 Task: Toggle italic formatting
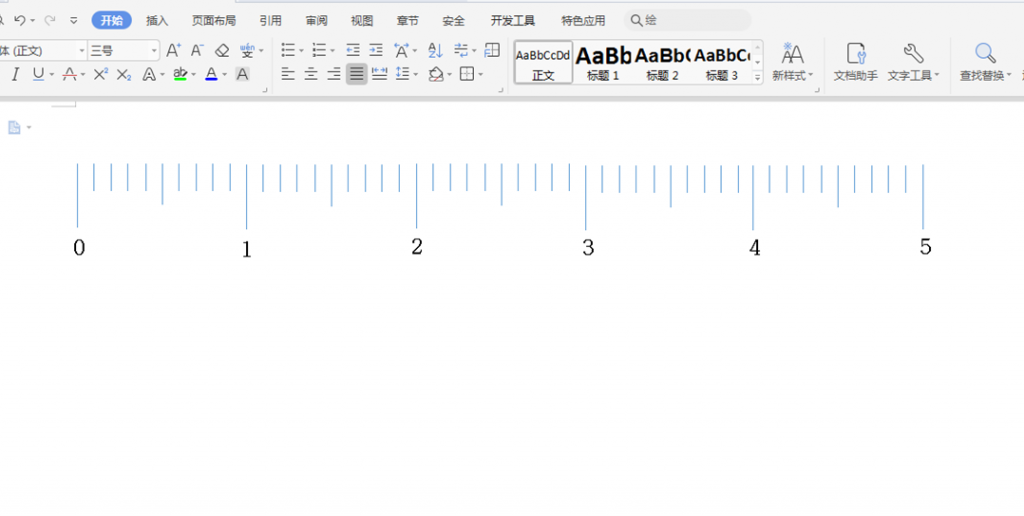click(15, 74)
